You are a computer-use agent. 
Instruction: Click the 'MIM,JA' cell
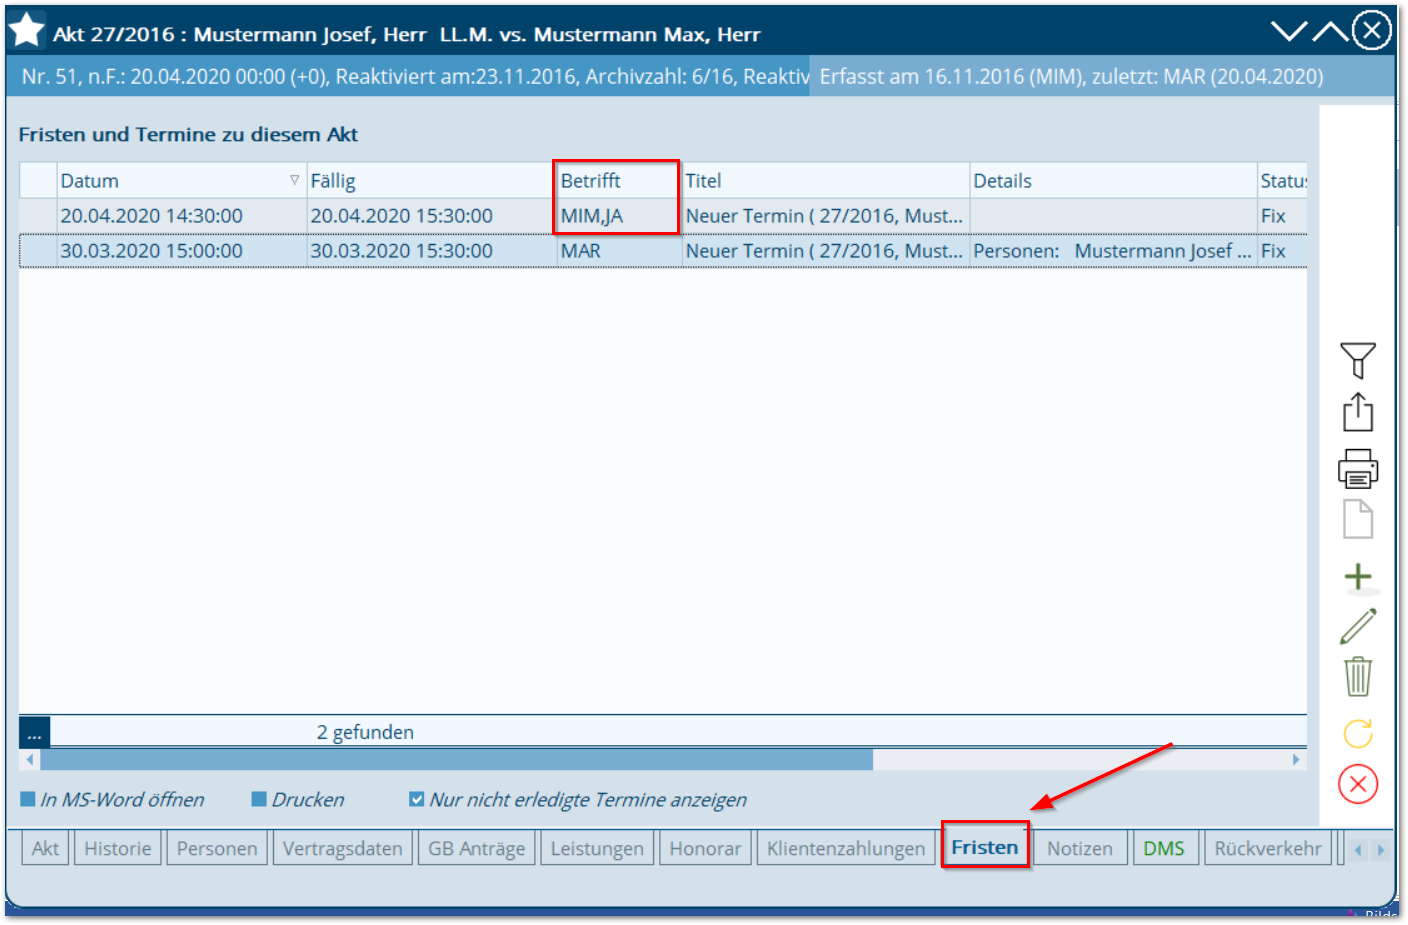coord(618,215)
